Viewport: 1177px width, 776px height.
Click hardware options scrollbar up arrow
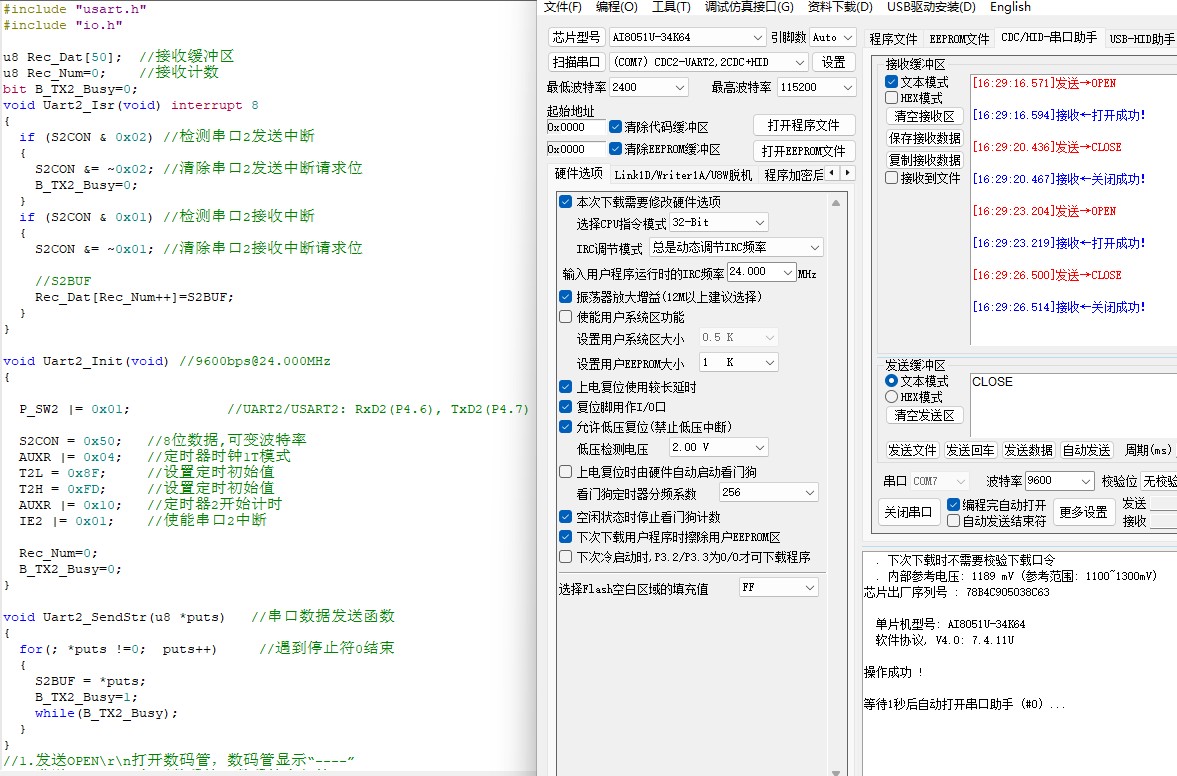[836, 203]
